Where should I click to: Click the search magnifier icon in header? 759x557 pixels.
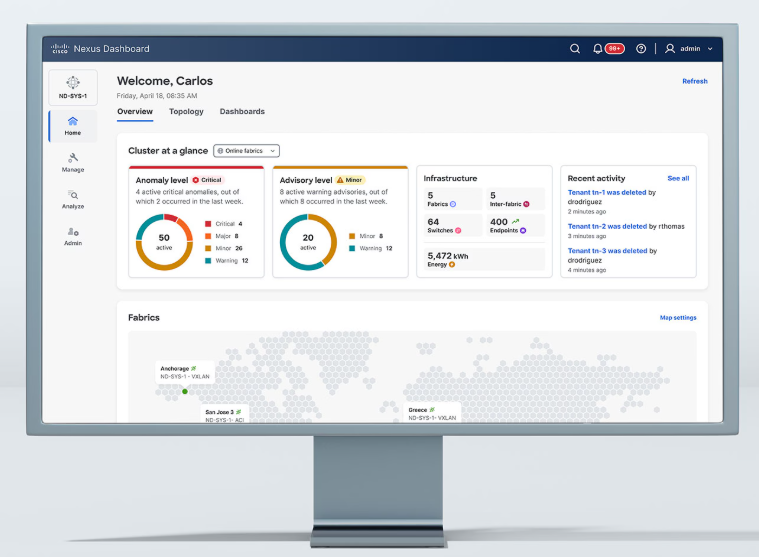[x=574, y=48]
